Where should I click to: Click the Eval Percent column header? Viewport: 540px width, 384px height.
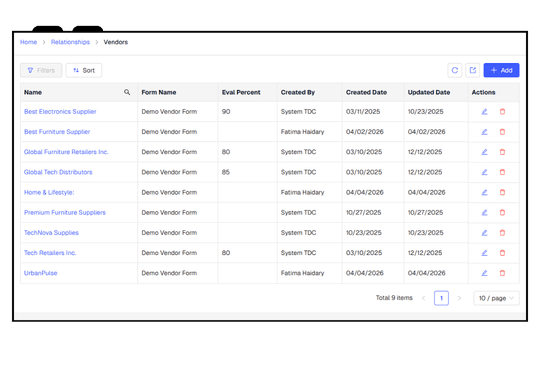tap(248, 92)
